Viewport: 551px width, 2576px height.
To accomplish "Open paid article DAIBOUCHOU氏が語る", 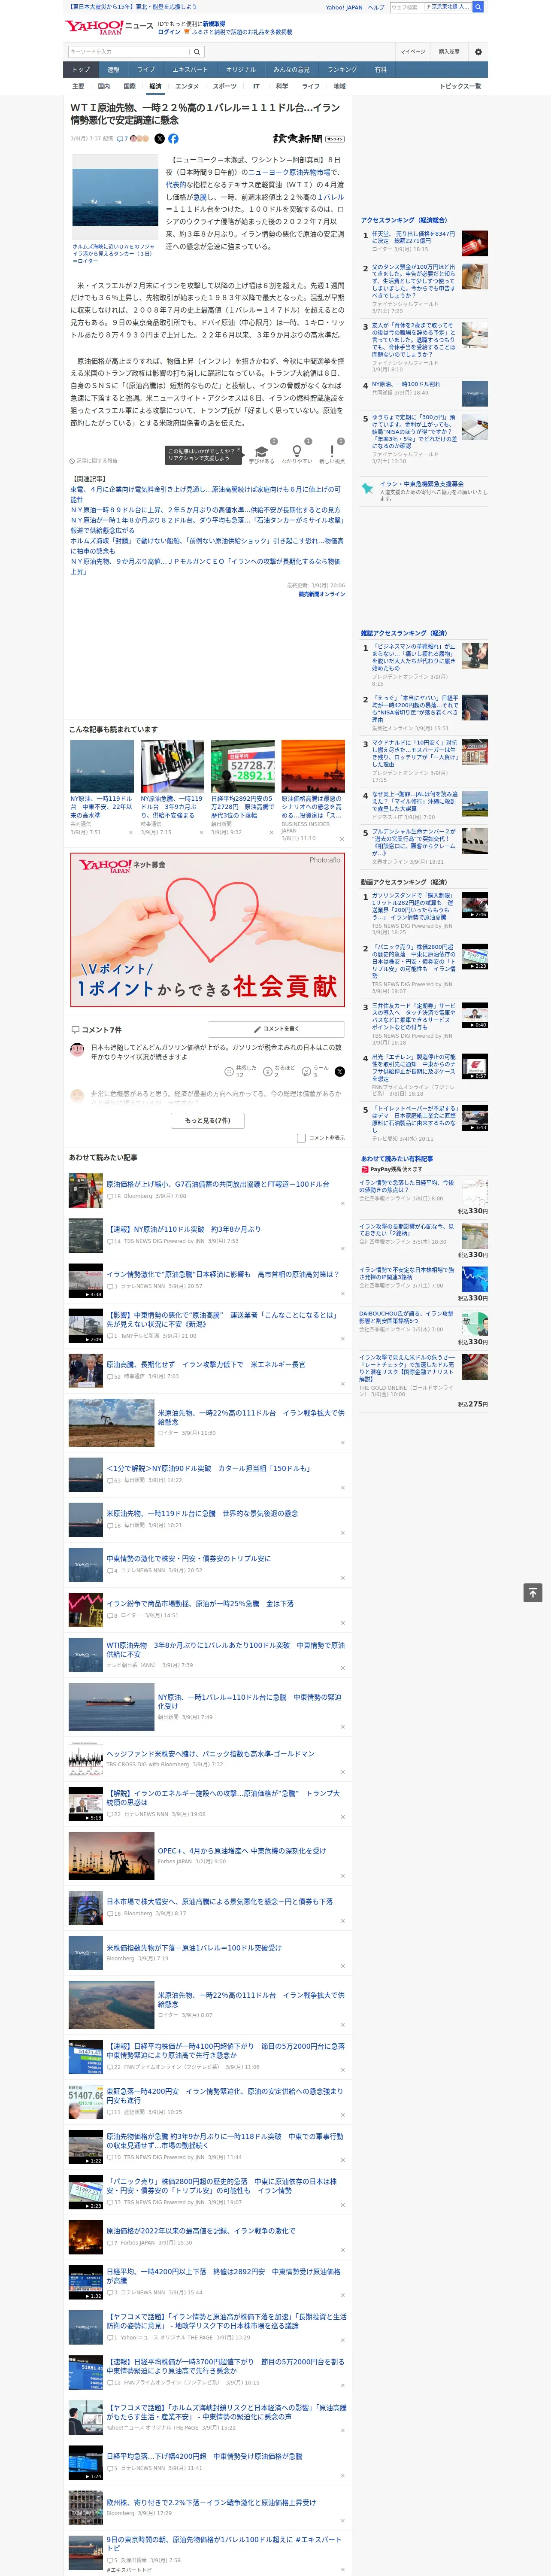I will click(407, 1317).
